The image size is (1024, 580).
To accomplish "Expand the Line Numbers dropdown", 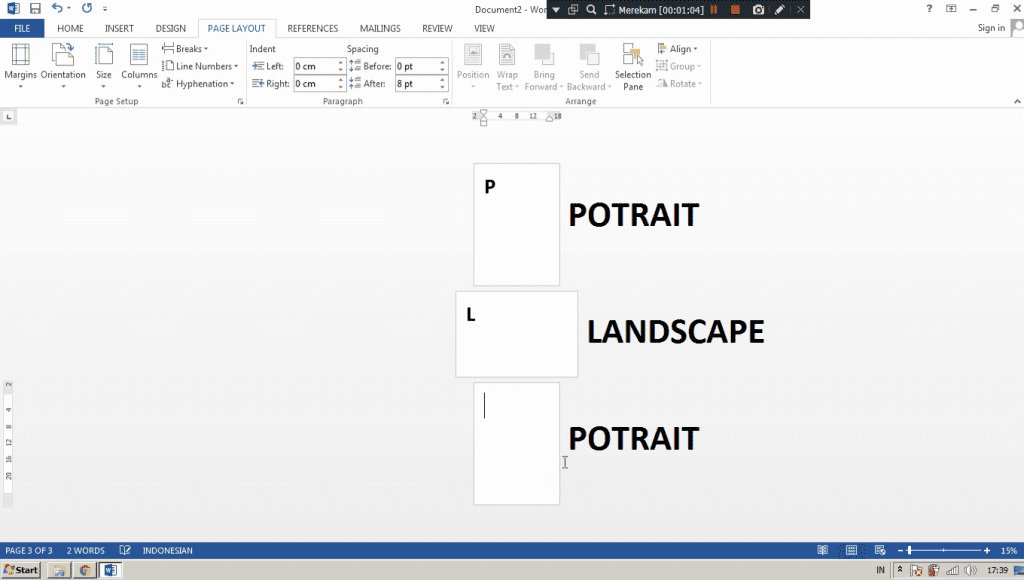I will point(200,66).
